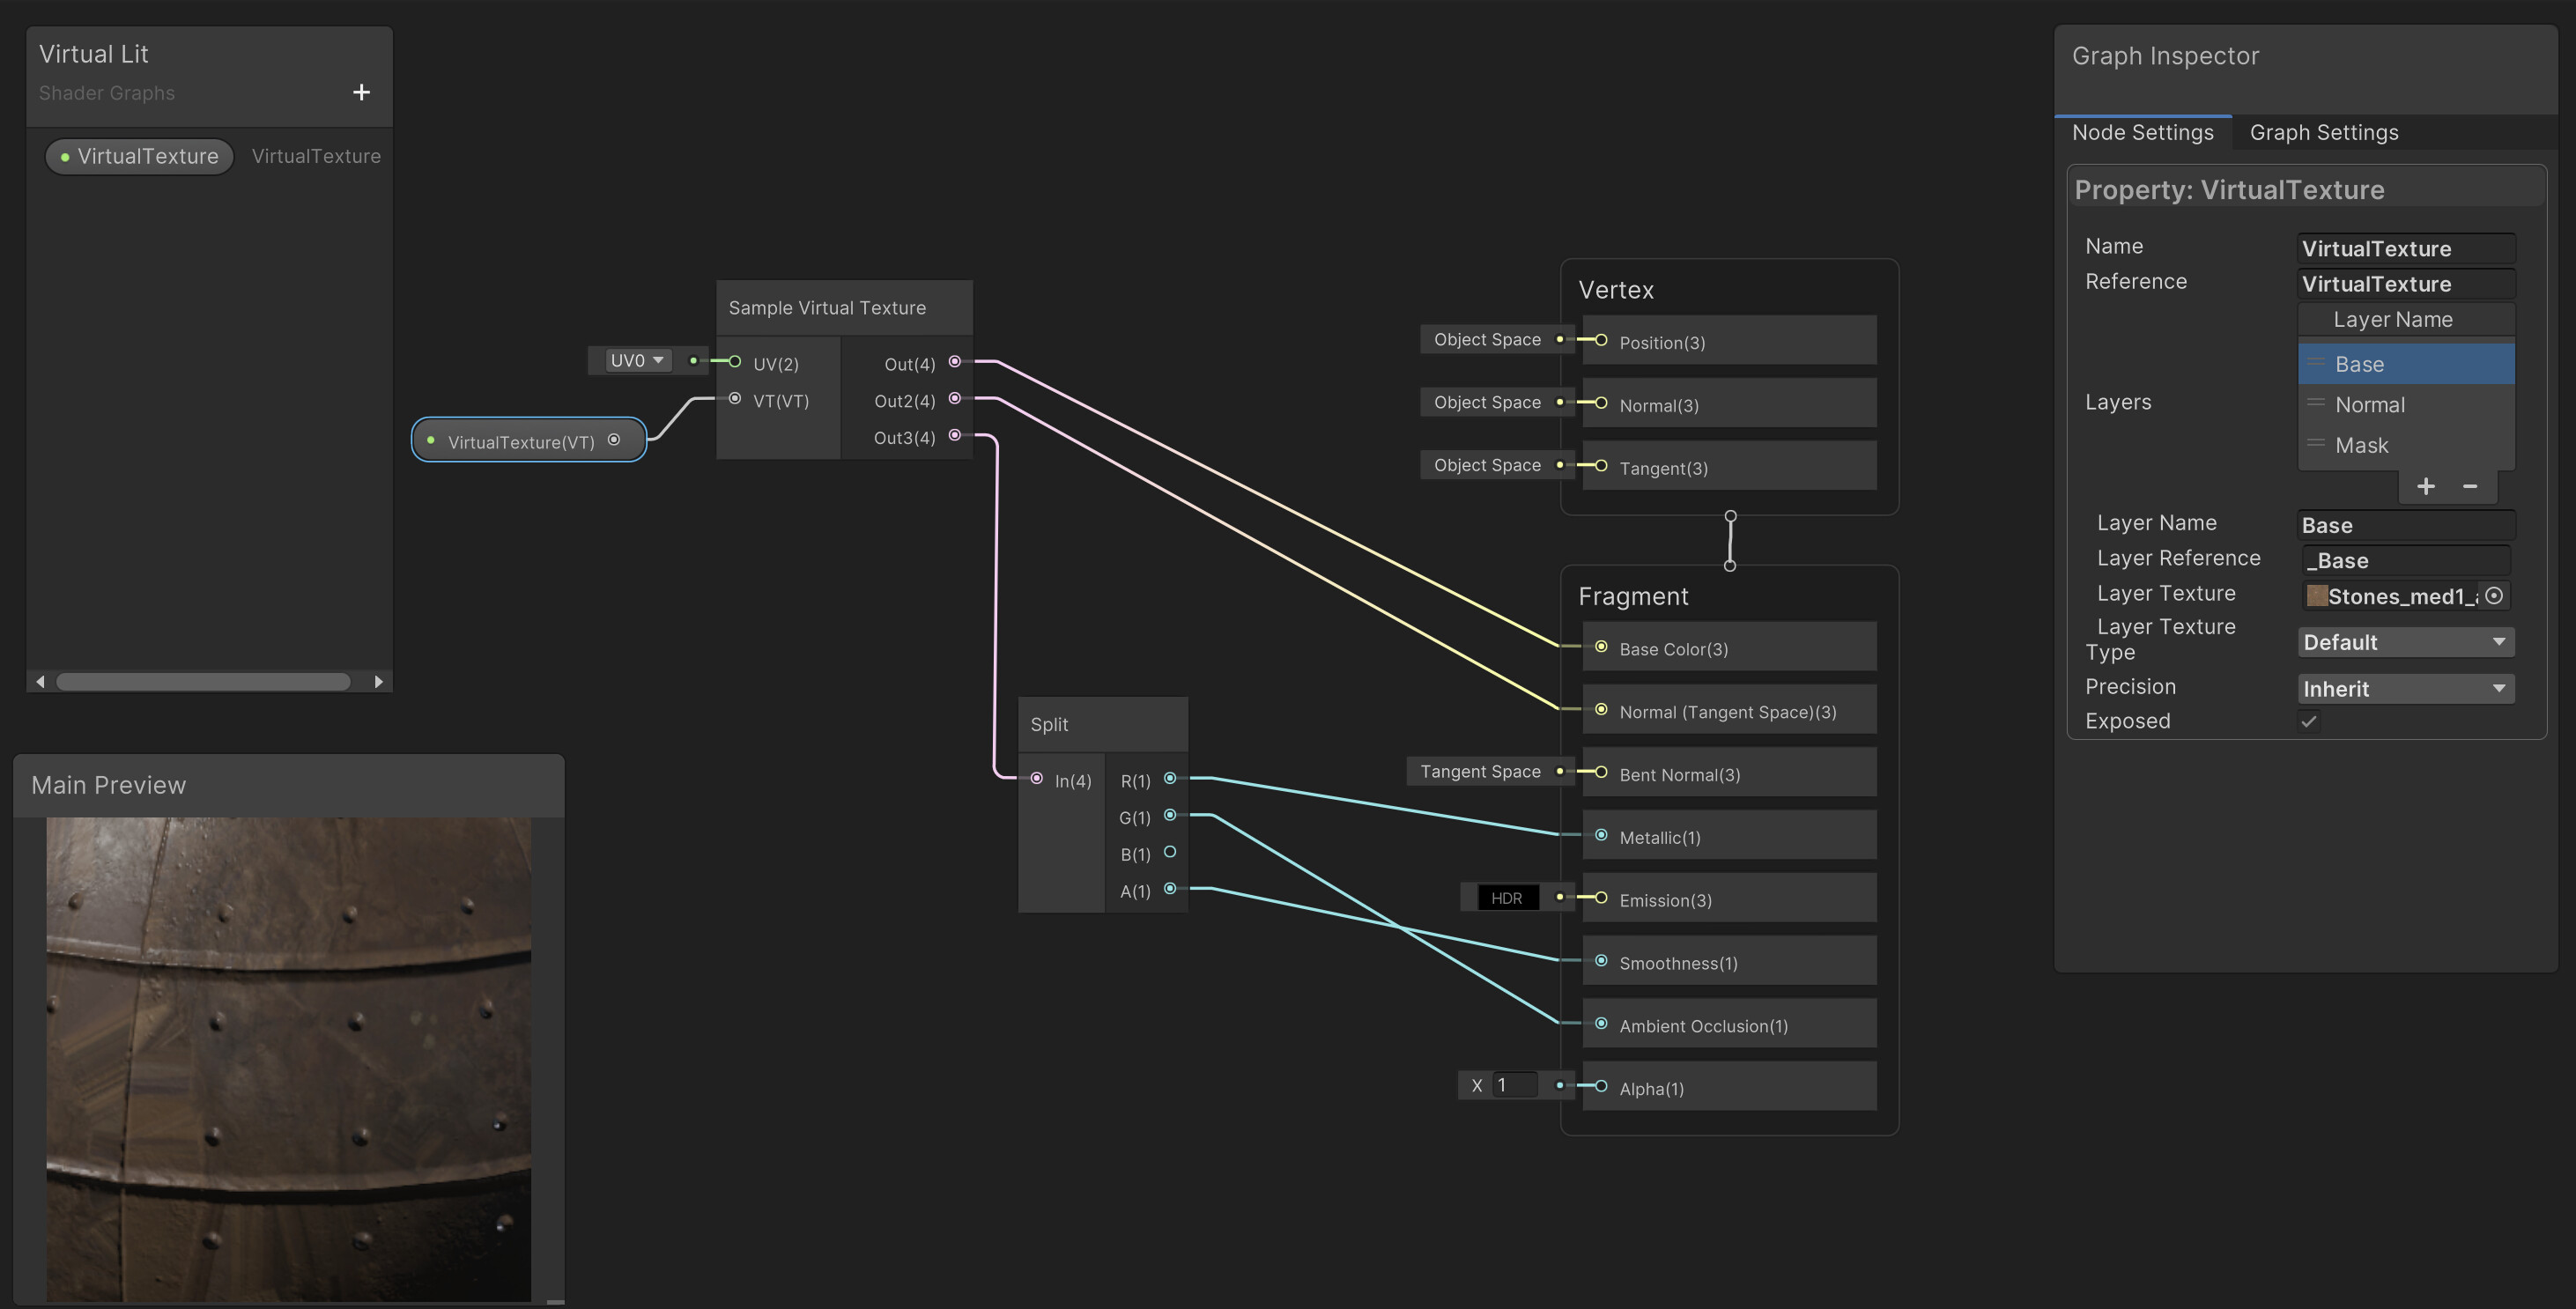Screen dimensions: 2576x1309
Task: Open the Layer Texture Type dropdown
Action: [2405, 641]
